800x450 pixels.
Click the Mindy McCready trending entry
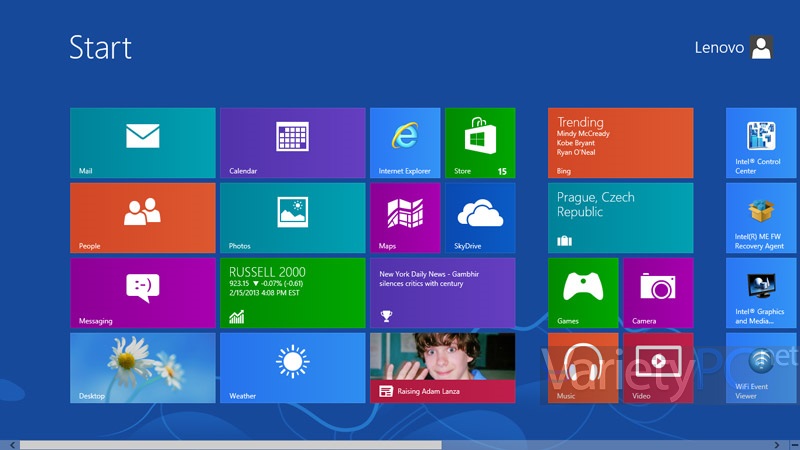[583, 134]
